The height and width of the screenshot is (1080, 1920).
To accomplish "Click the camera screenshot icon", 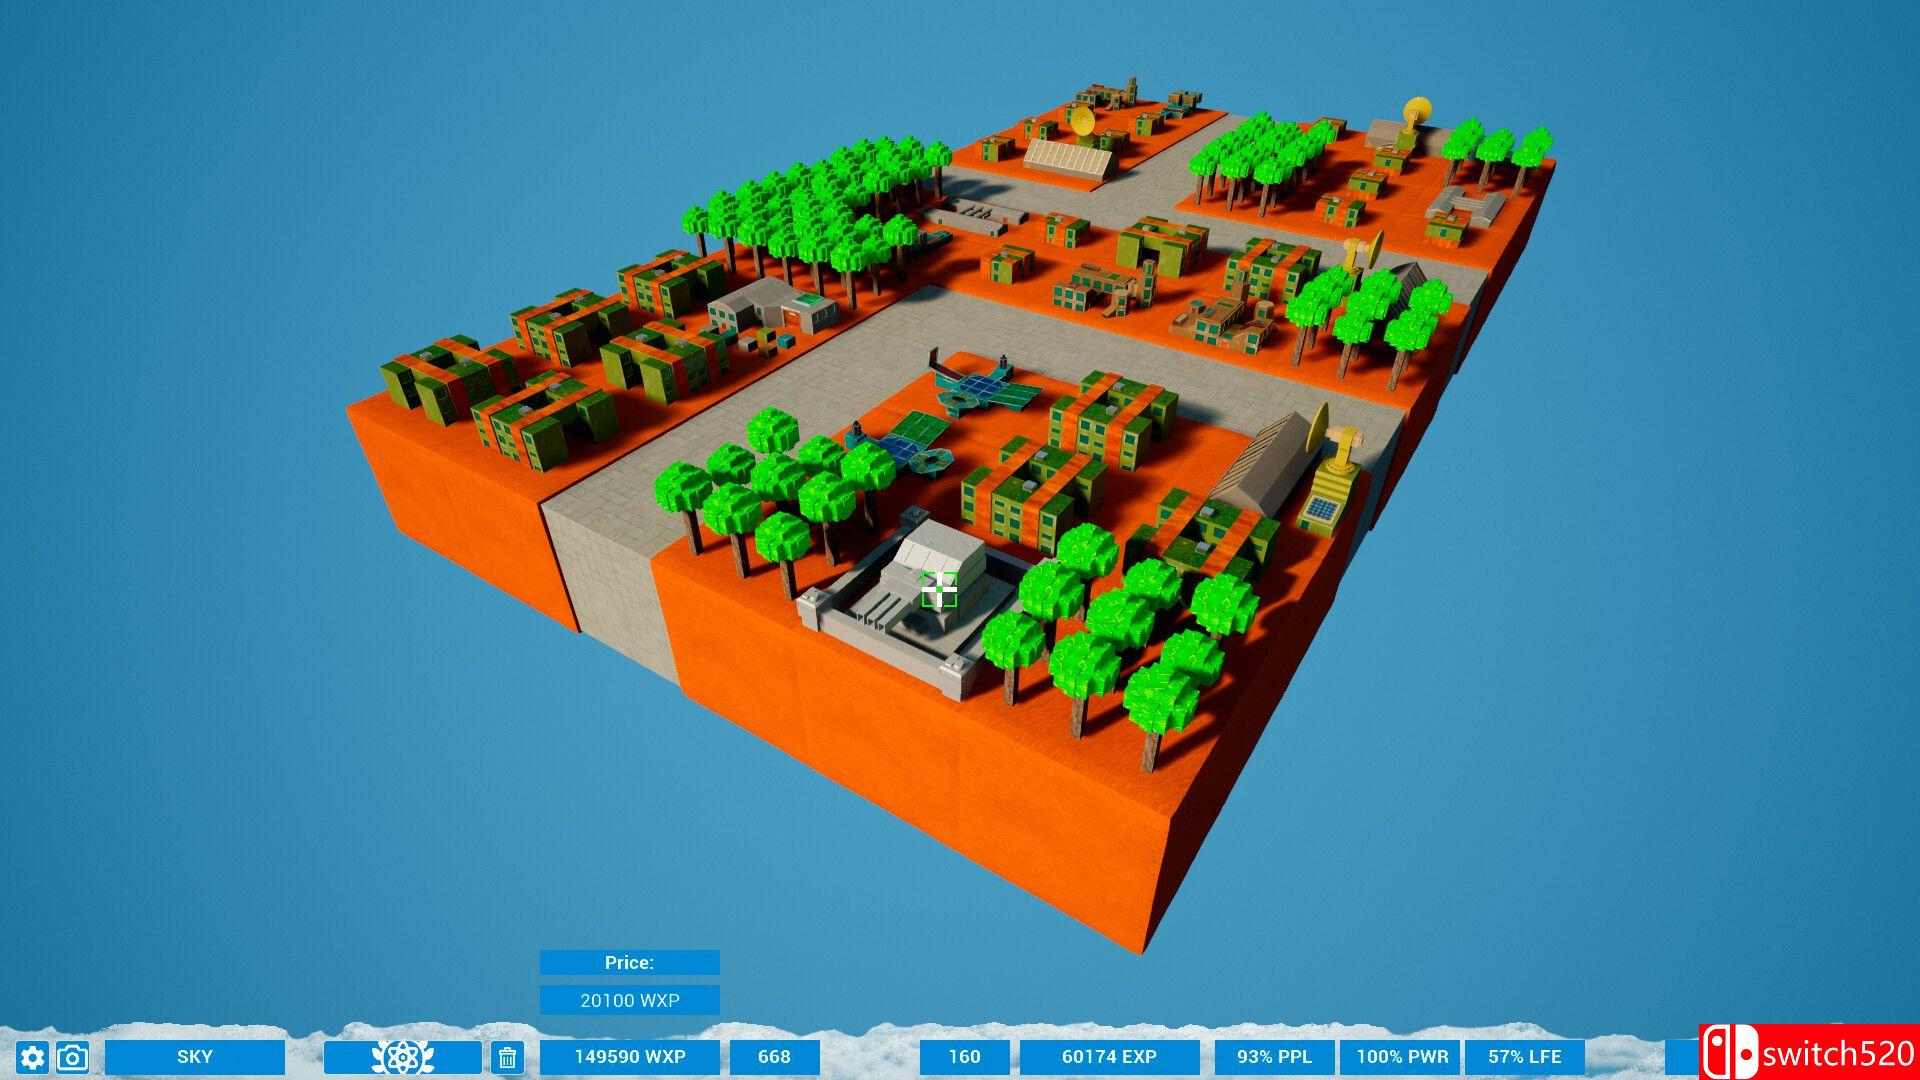I will pyautogui.click(x=71, y=1057).
